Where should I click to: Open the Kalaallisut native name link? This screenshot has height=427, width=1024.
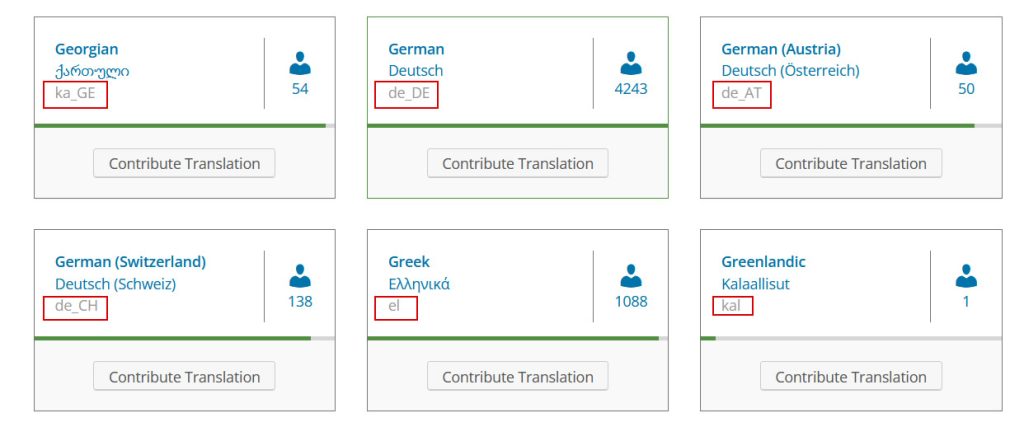pyautogui.click(x=755, y=284)
